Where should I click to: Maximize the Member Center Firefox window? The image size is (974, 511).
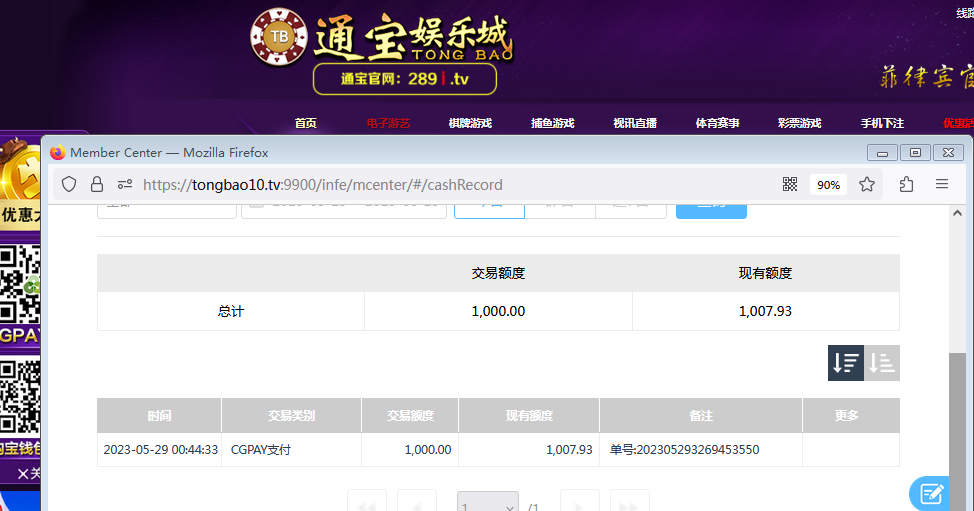[915, 153]
